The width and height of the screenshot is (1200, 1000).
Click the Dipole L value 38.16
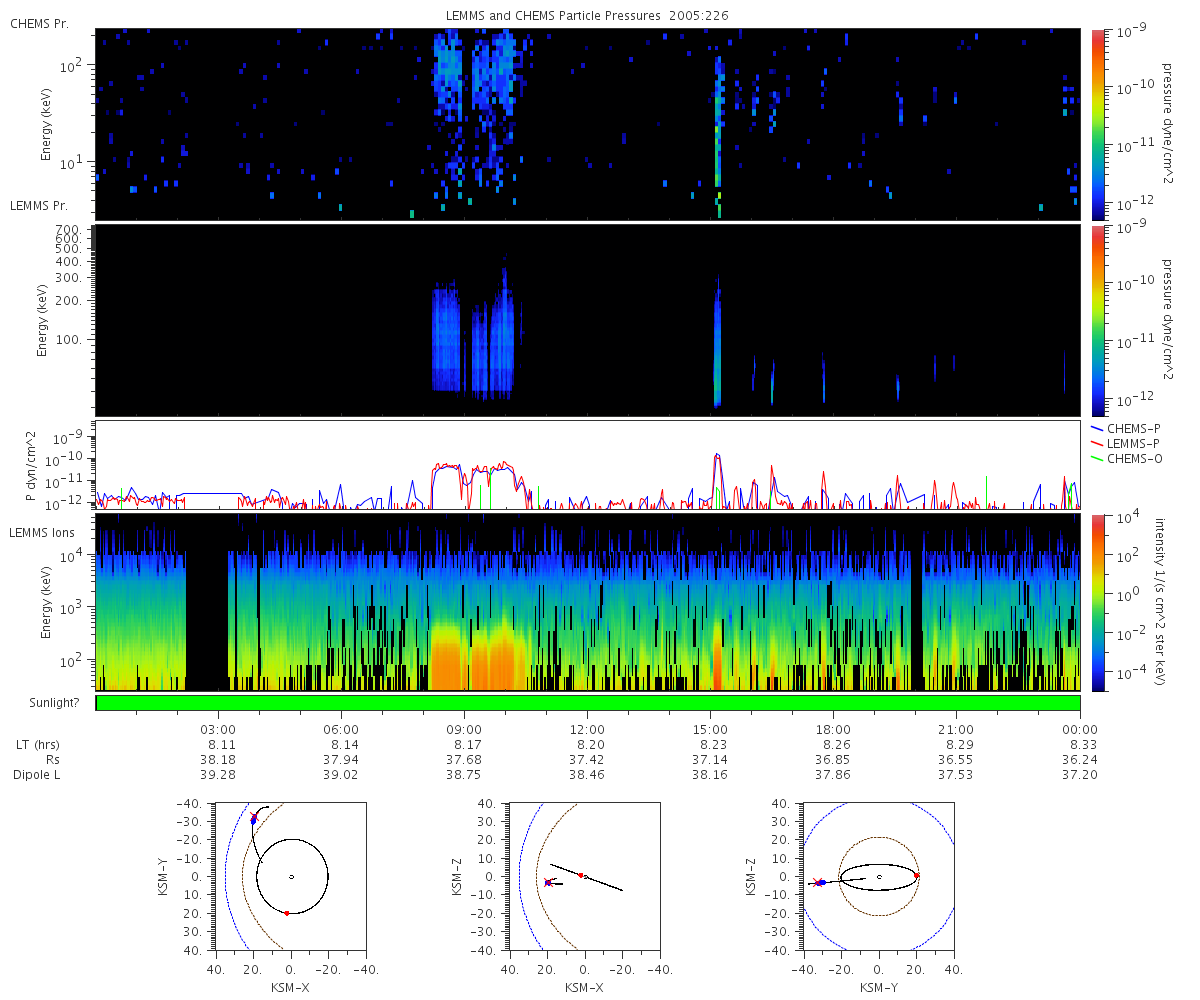pyautogui.click(x=710, y=775)
